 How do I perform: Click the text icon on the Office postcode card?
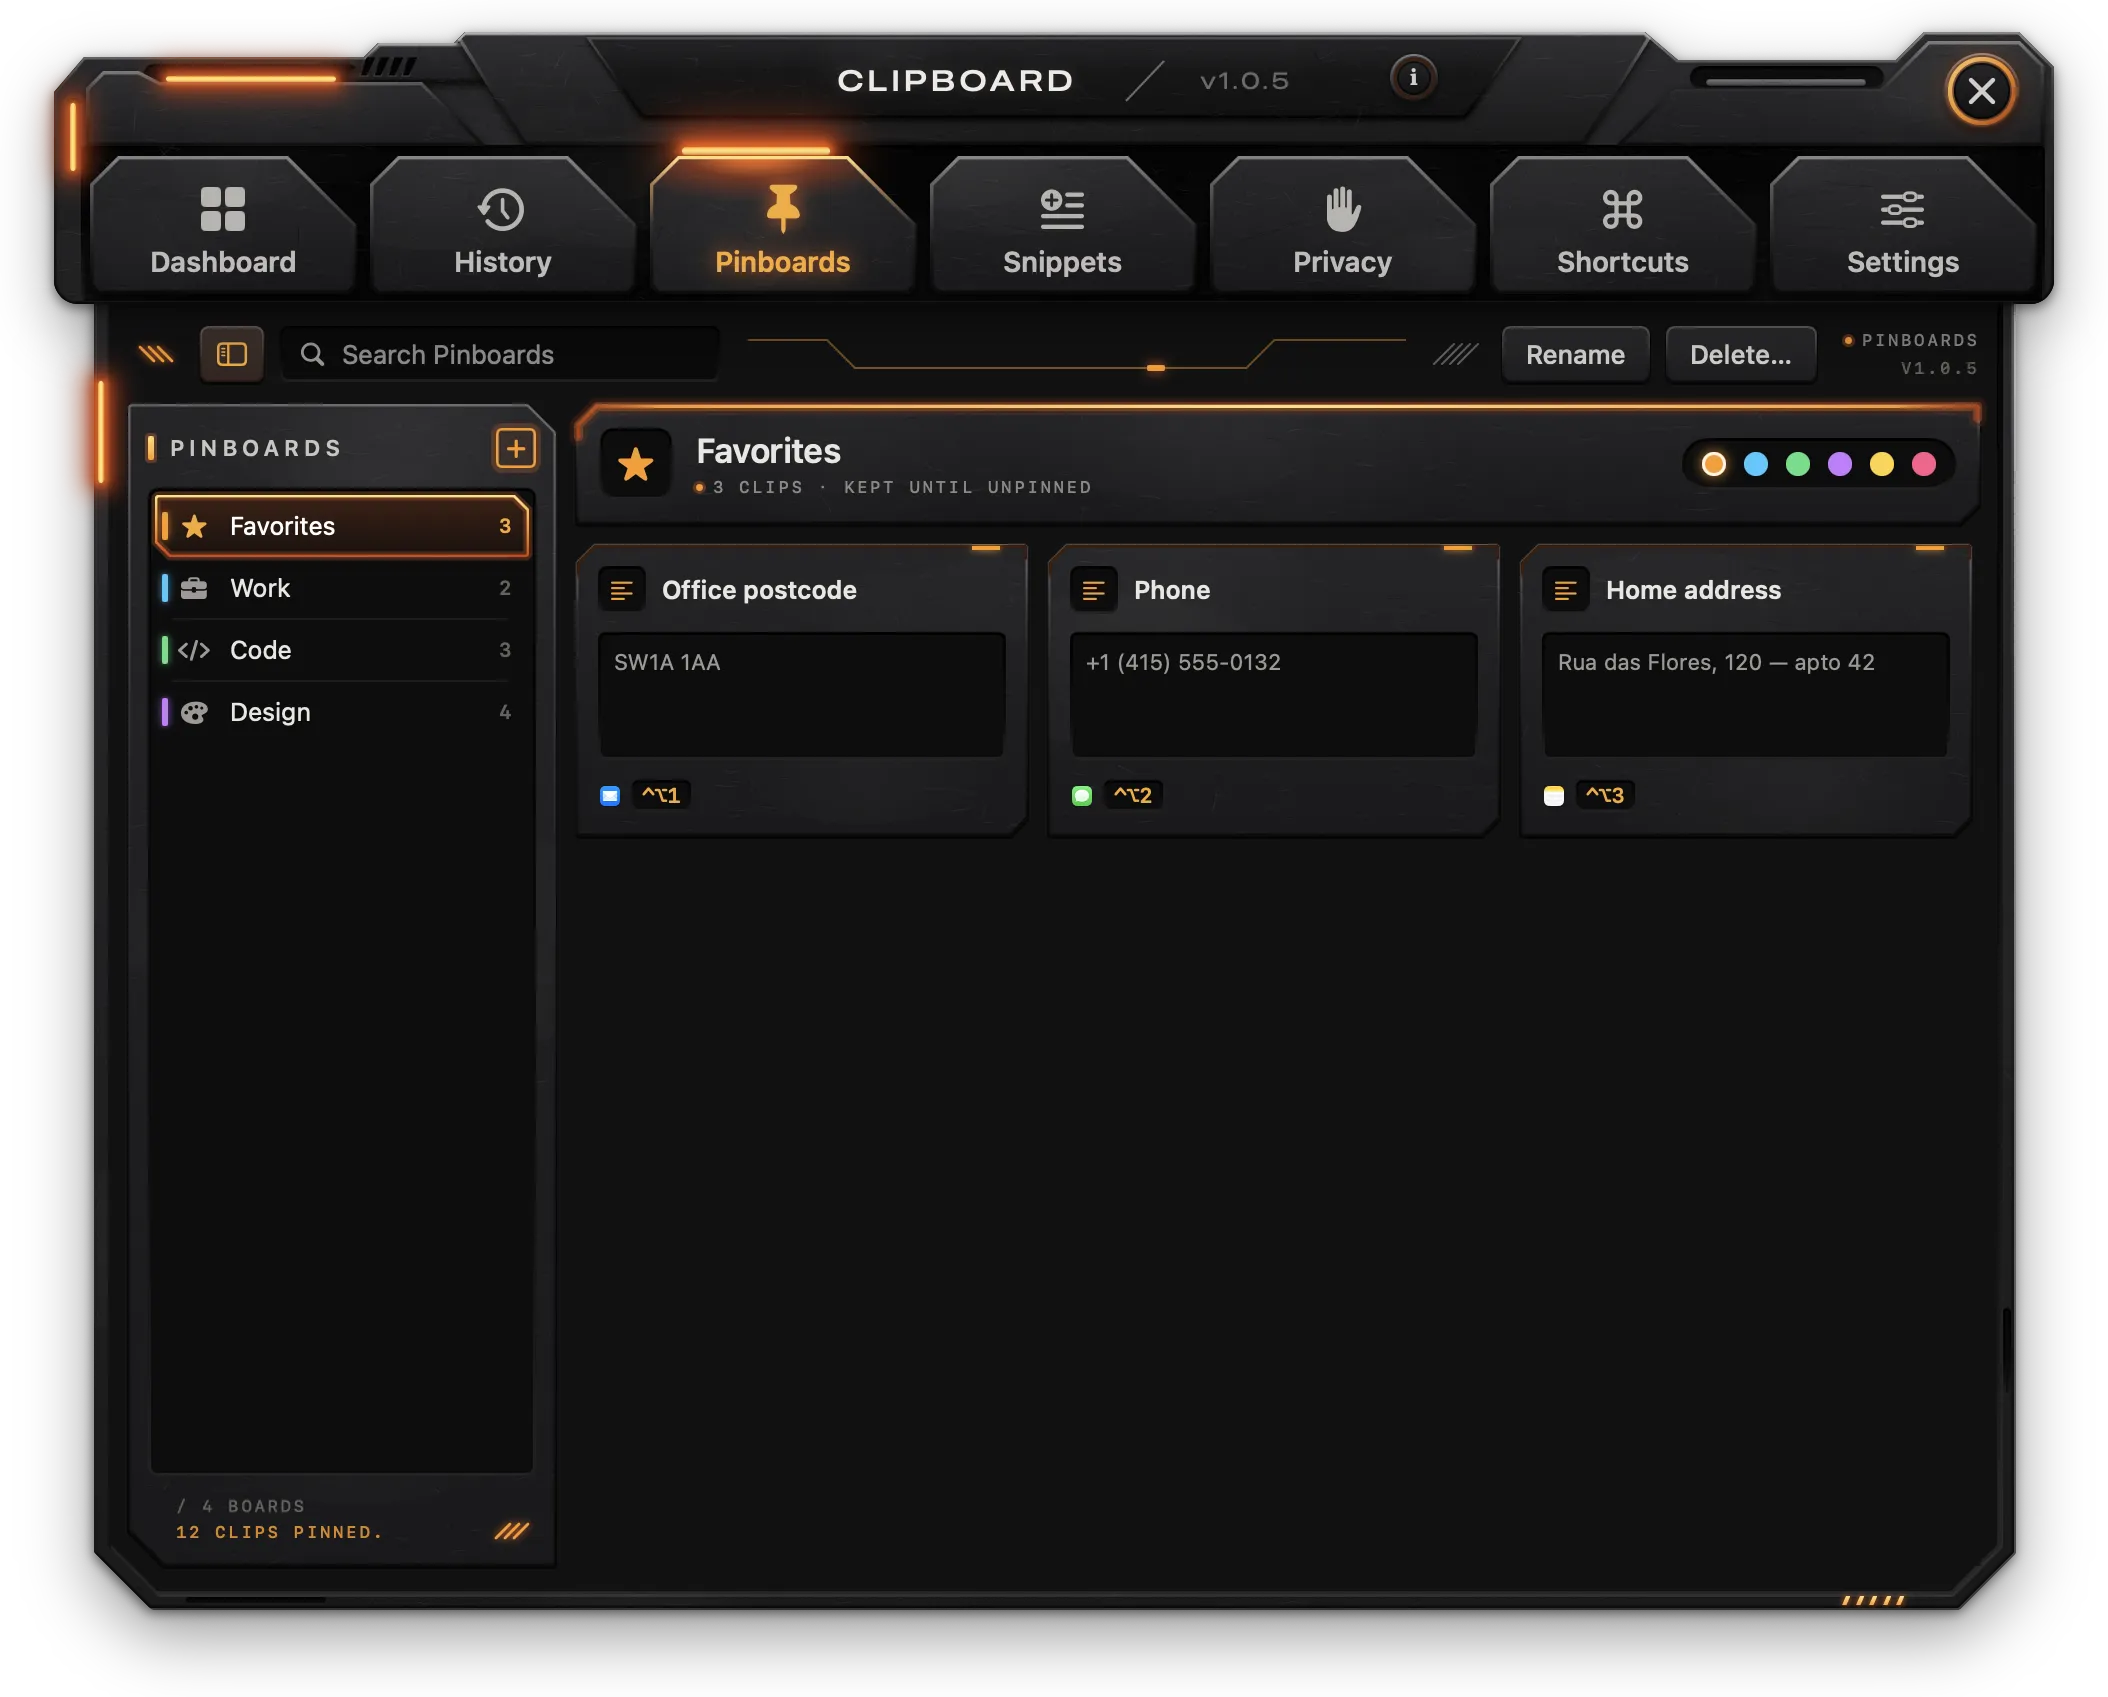(622, 590)
